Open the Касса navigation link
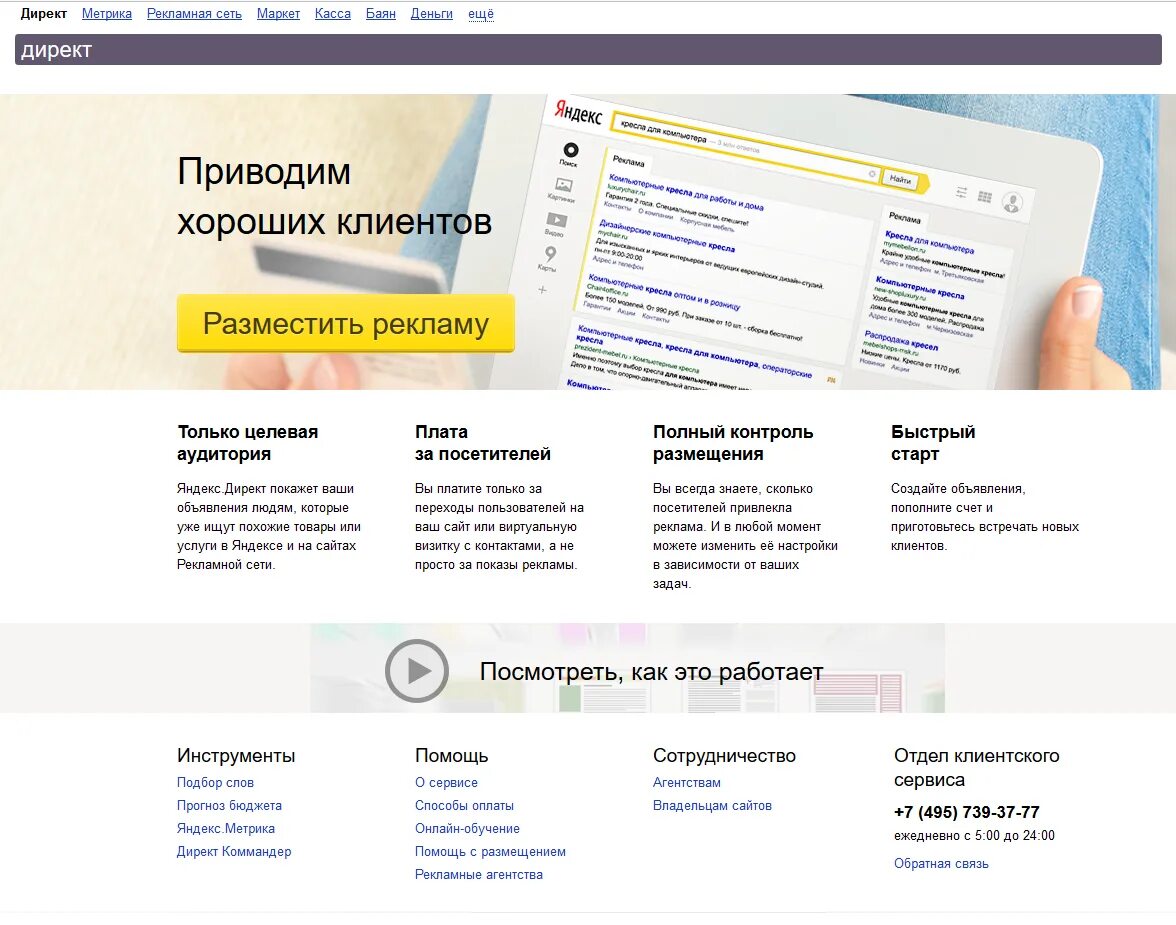This screenshot has width=1176, height=925. tap(333, 14)
